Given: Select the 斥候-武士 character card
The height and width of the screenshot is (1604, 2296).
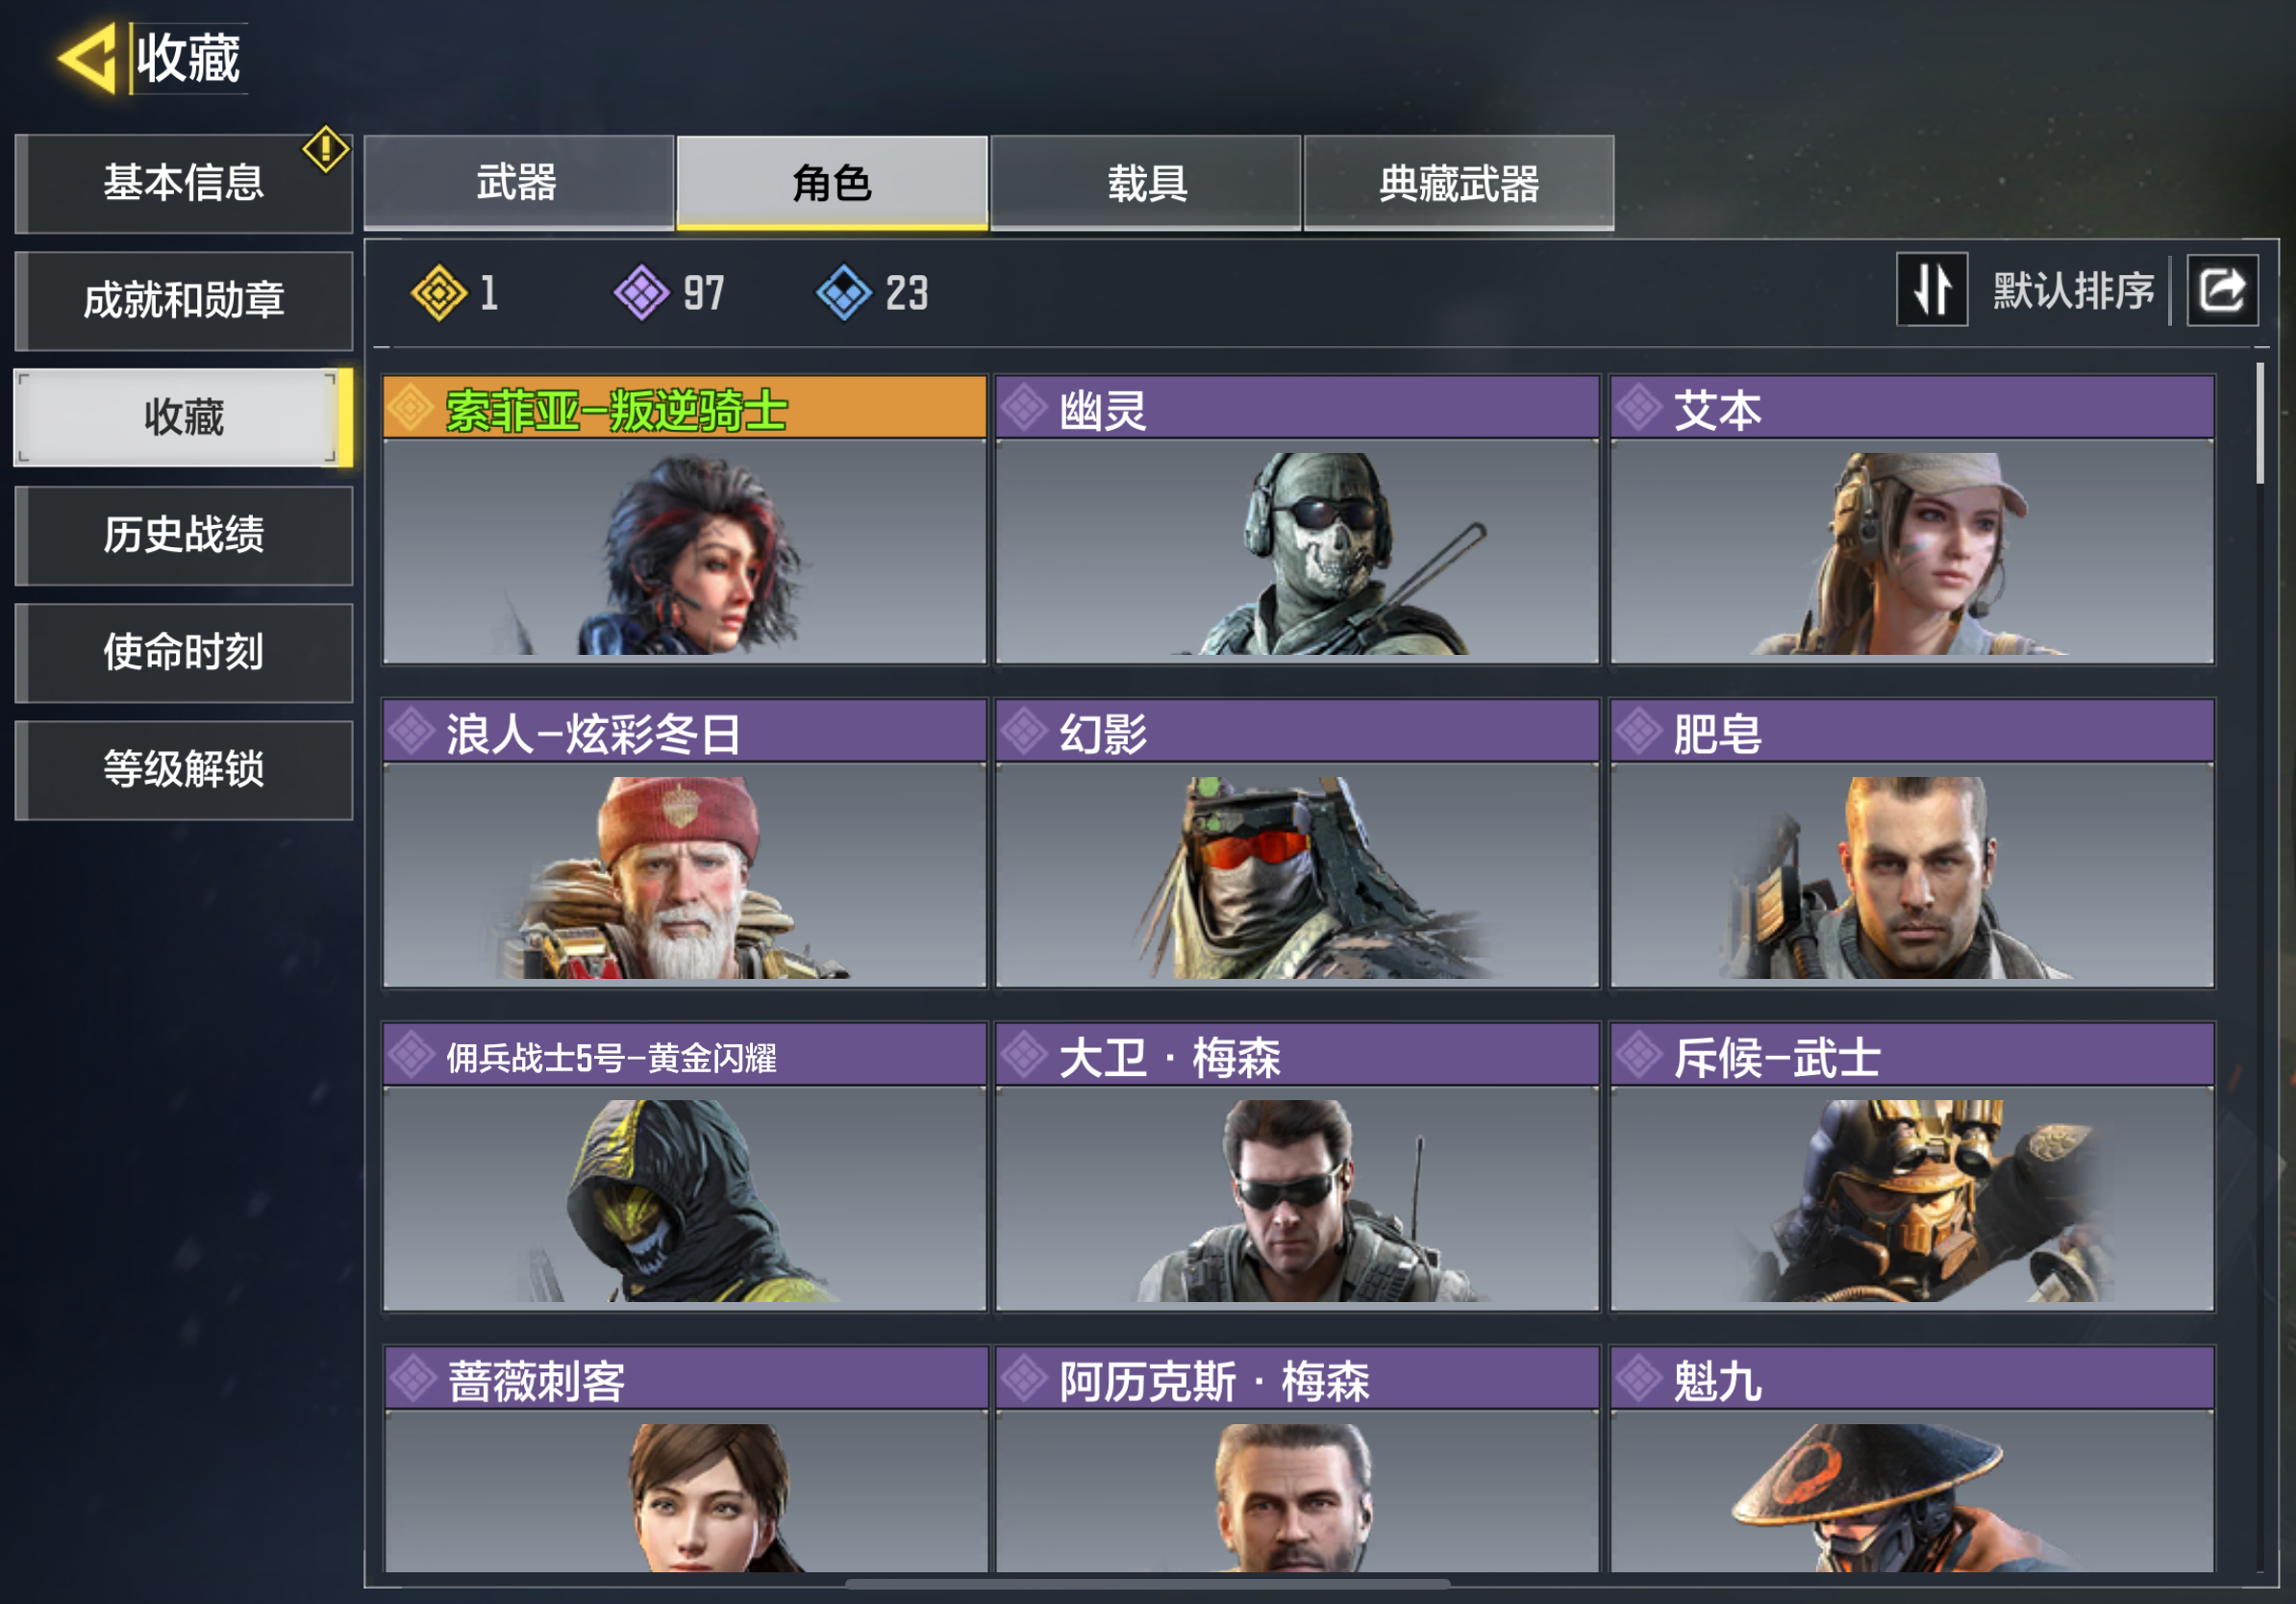Looking at the screenshot, I should pos(1912,1167).
